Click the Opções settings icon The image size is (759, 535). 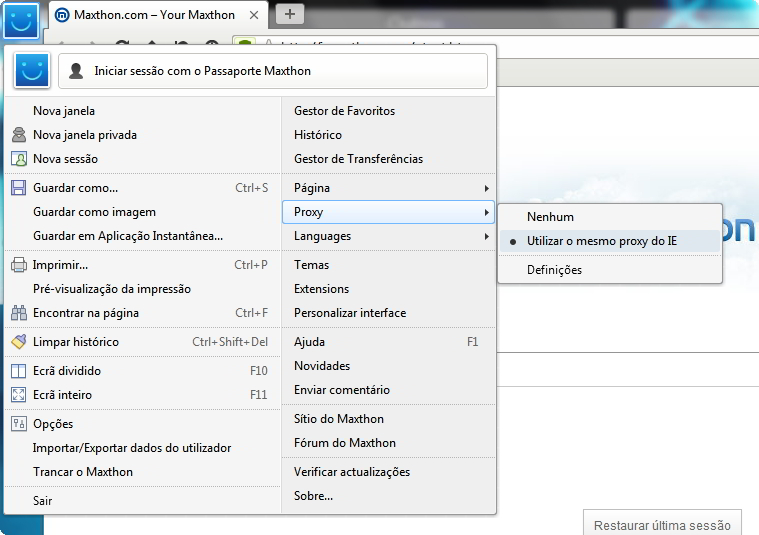tap(19, 424)
